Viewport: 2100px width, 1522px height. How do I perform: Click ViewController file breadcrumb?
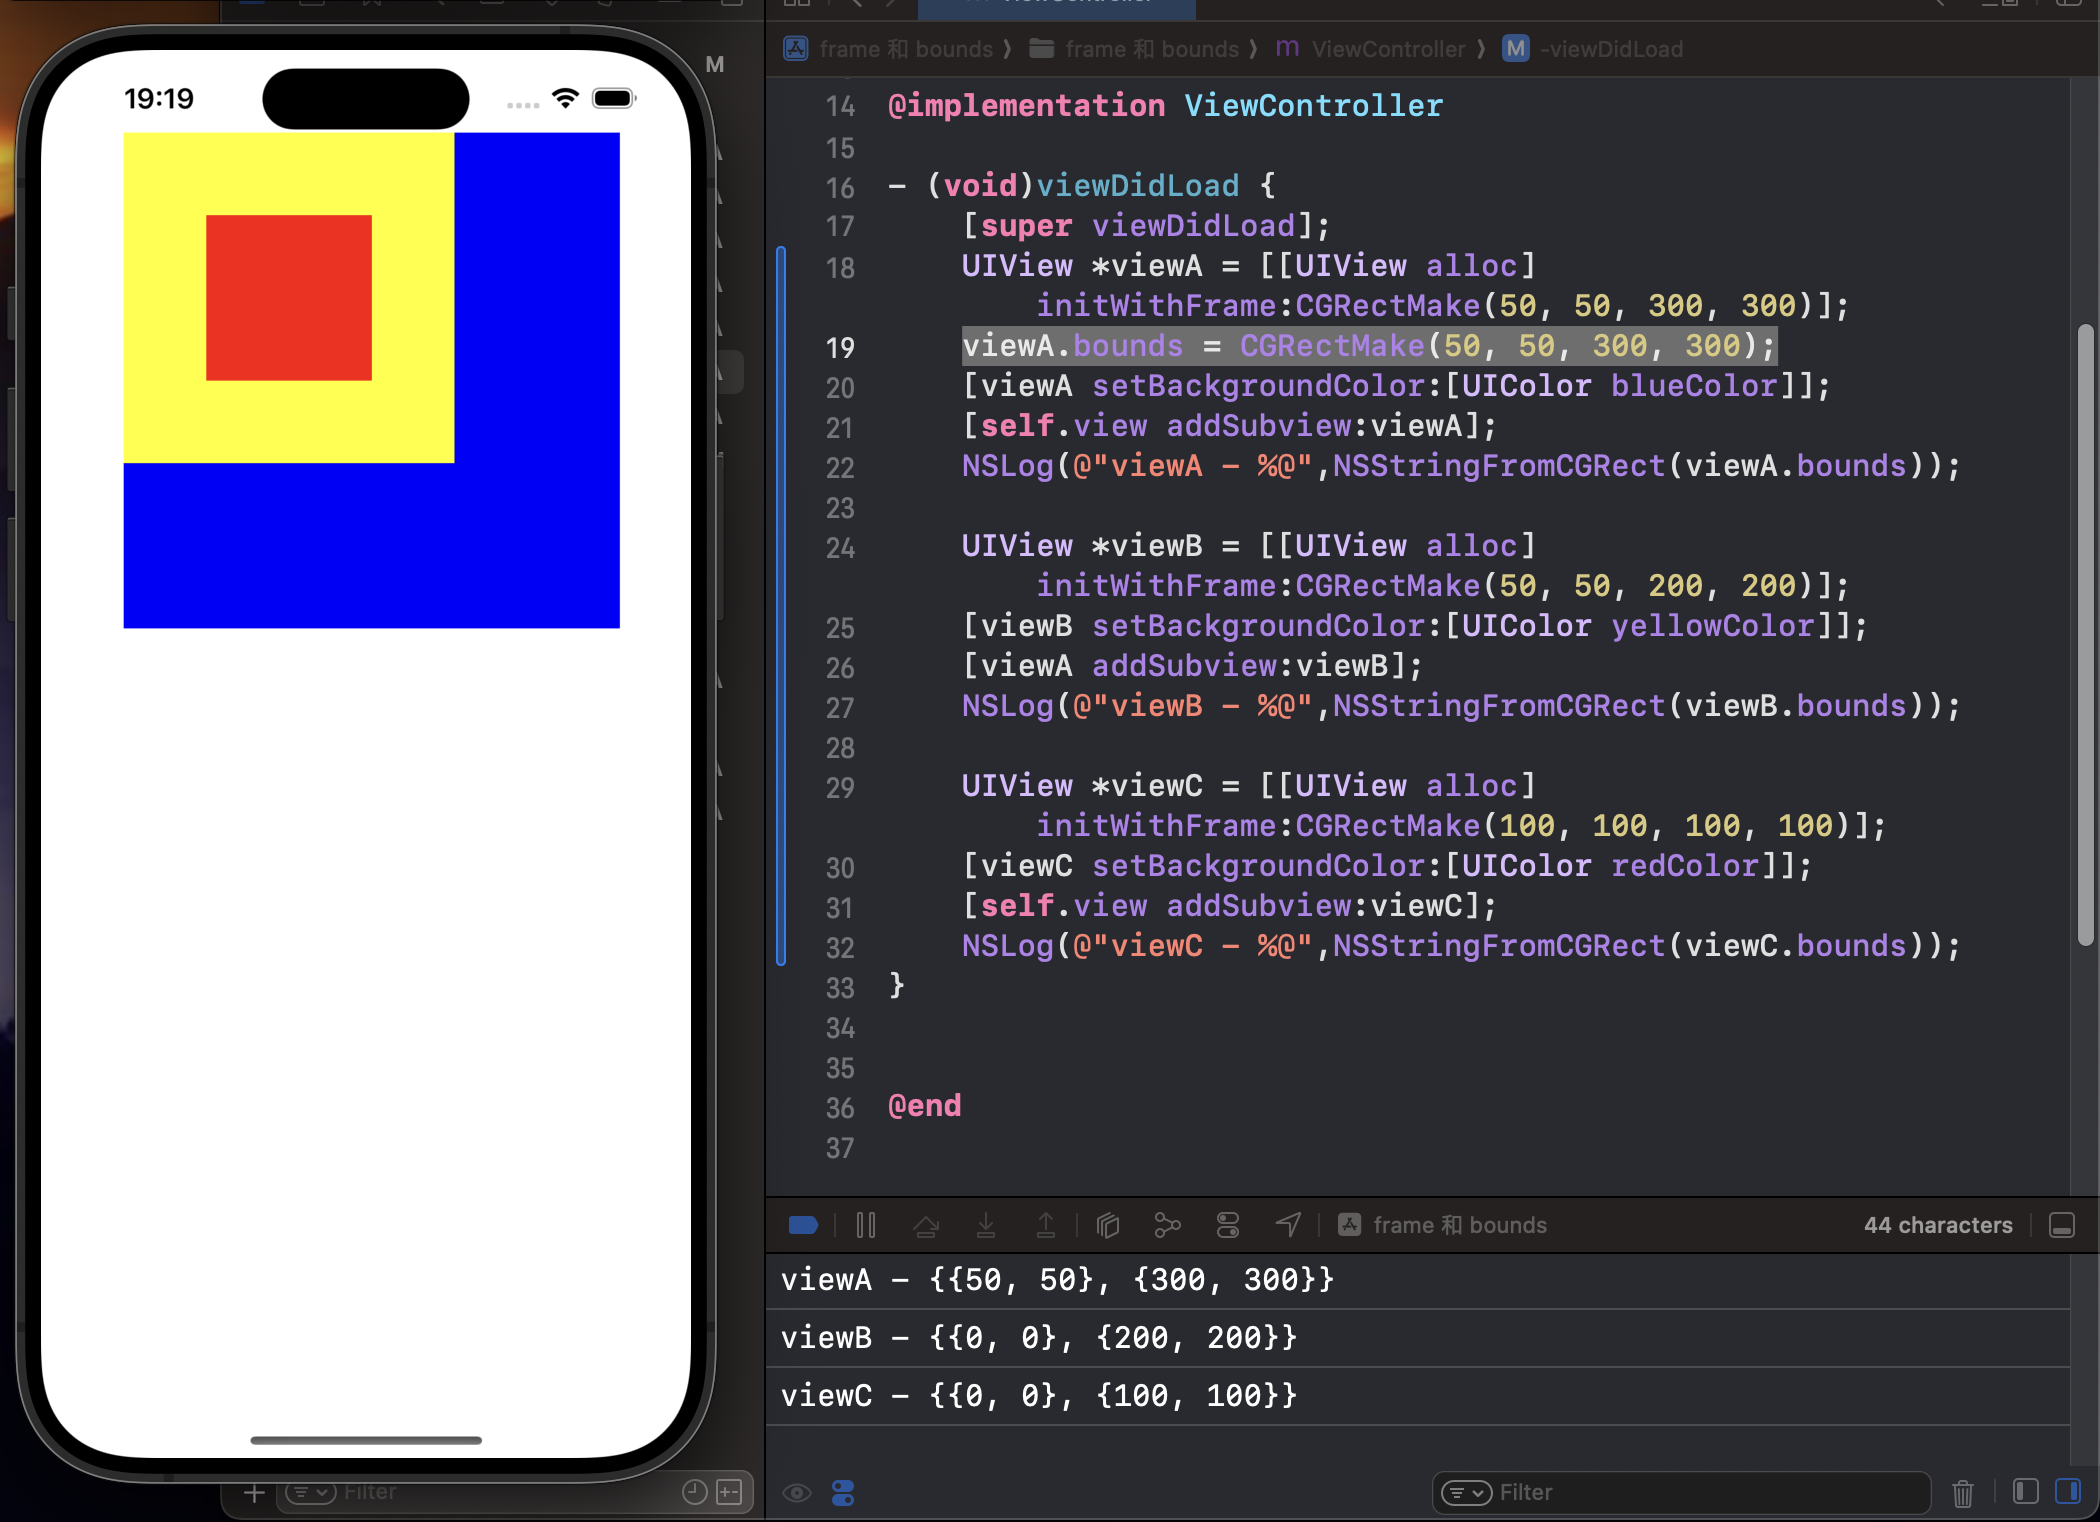point(1371,49)
